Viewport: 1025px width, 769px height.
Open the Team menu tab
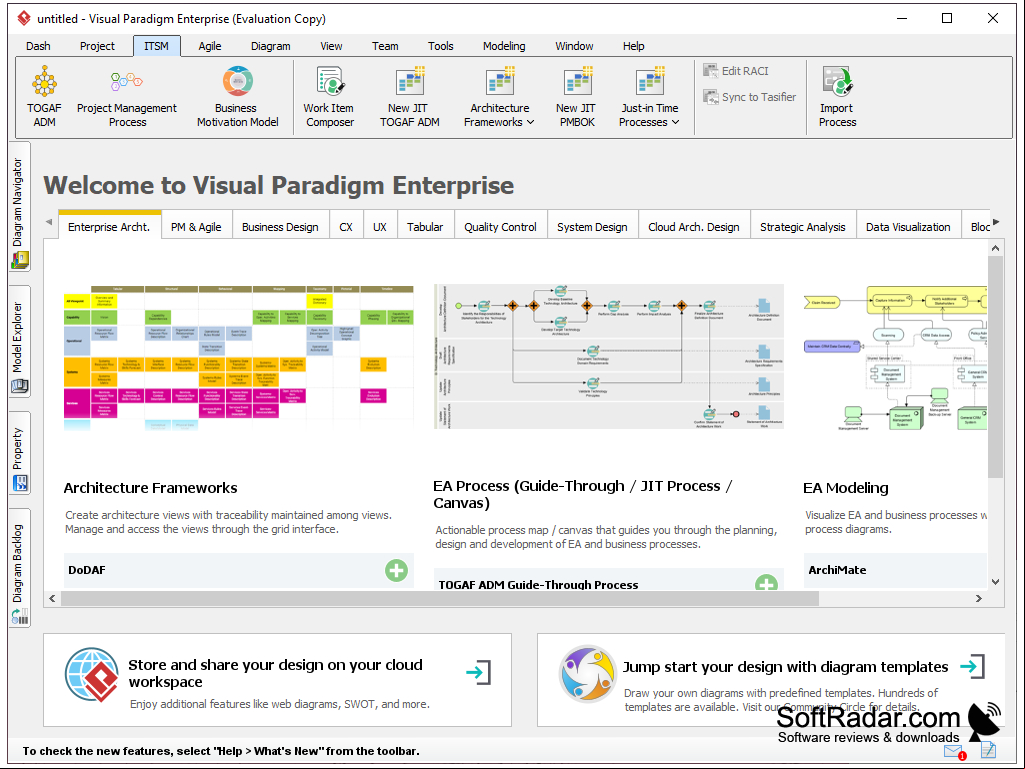pyautogui.click(x=385, y=46)
